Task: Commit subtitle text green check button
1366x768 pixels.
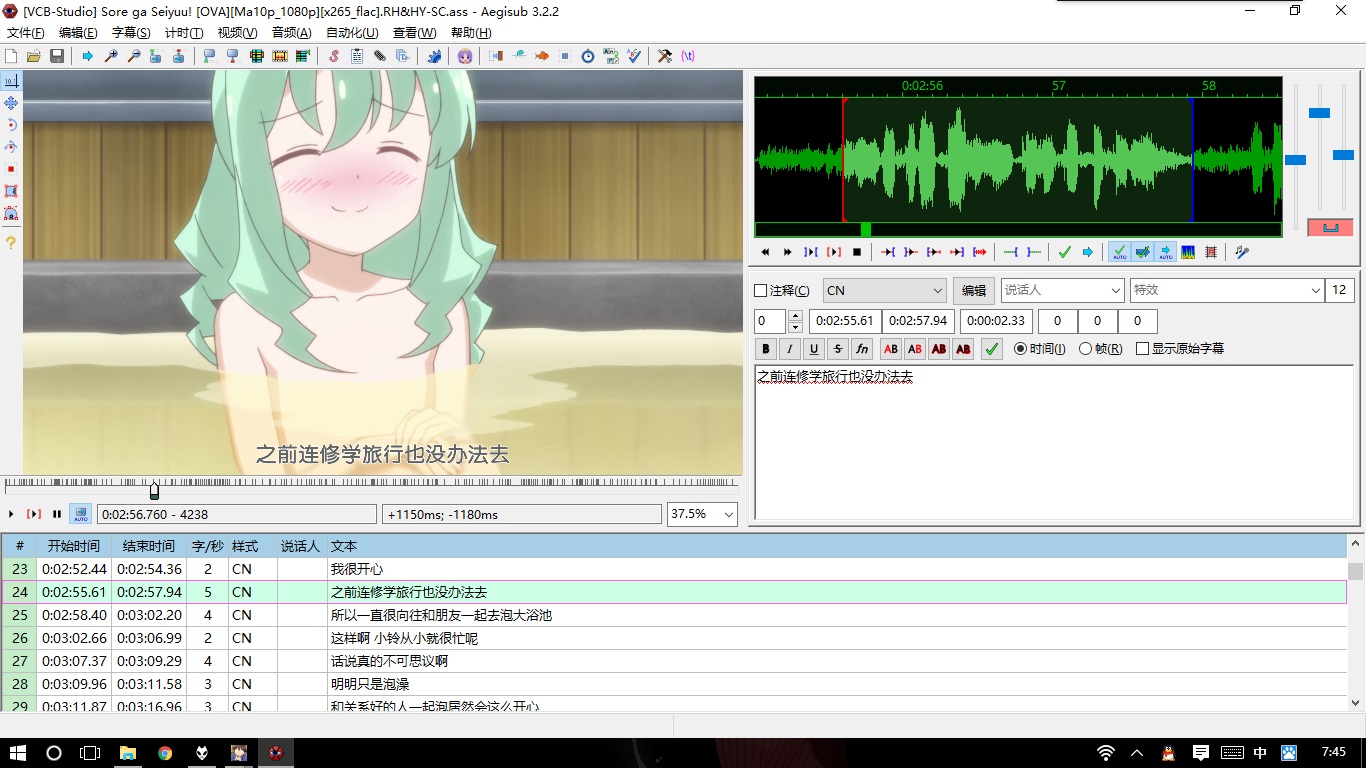Action: click(x=991, y=349)
